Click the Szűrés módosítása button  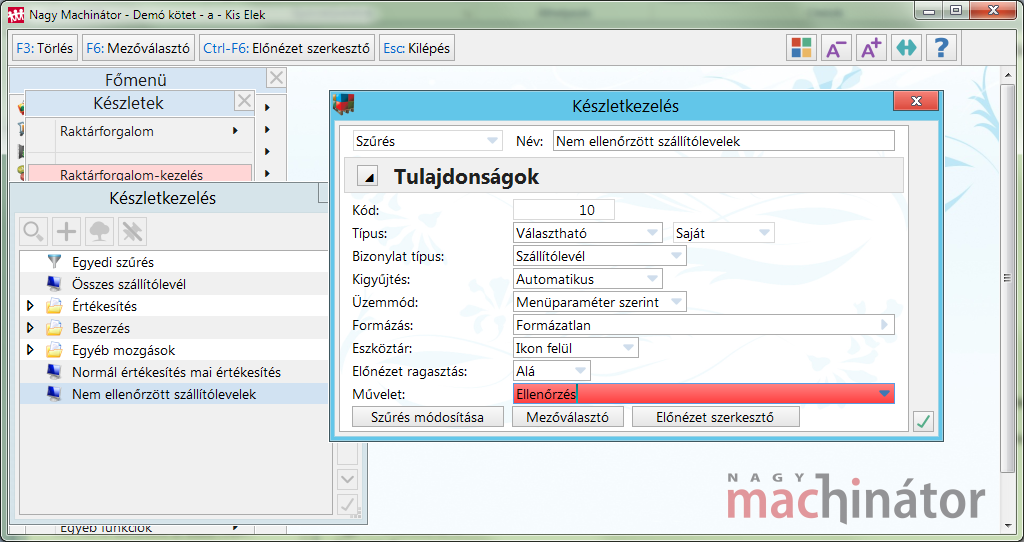[x=428, y=417]
